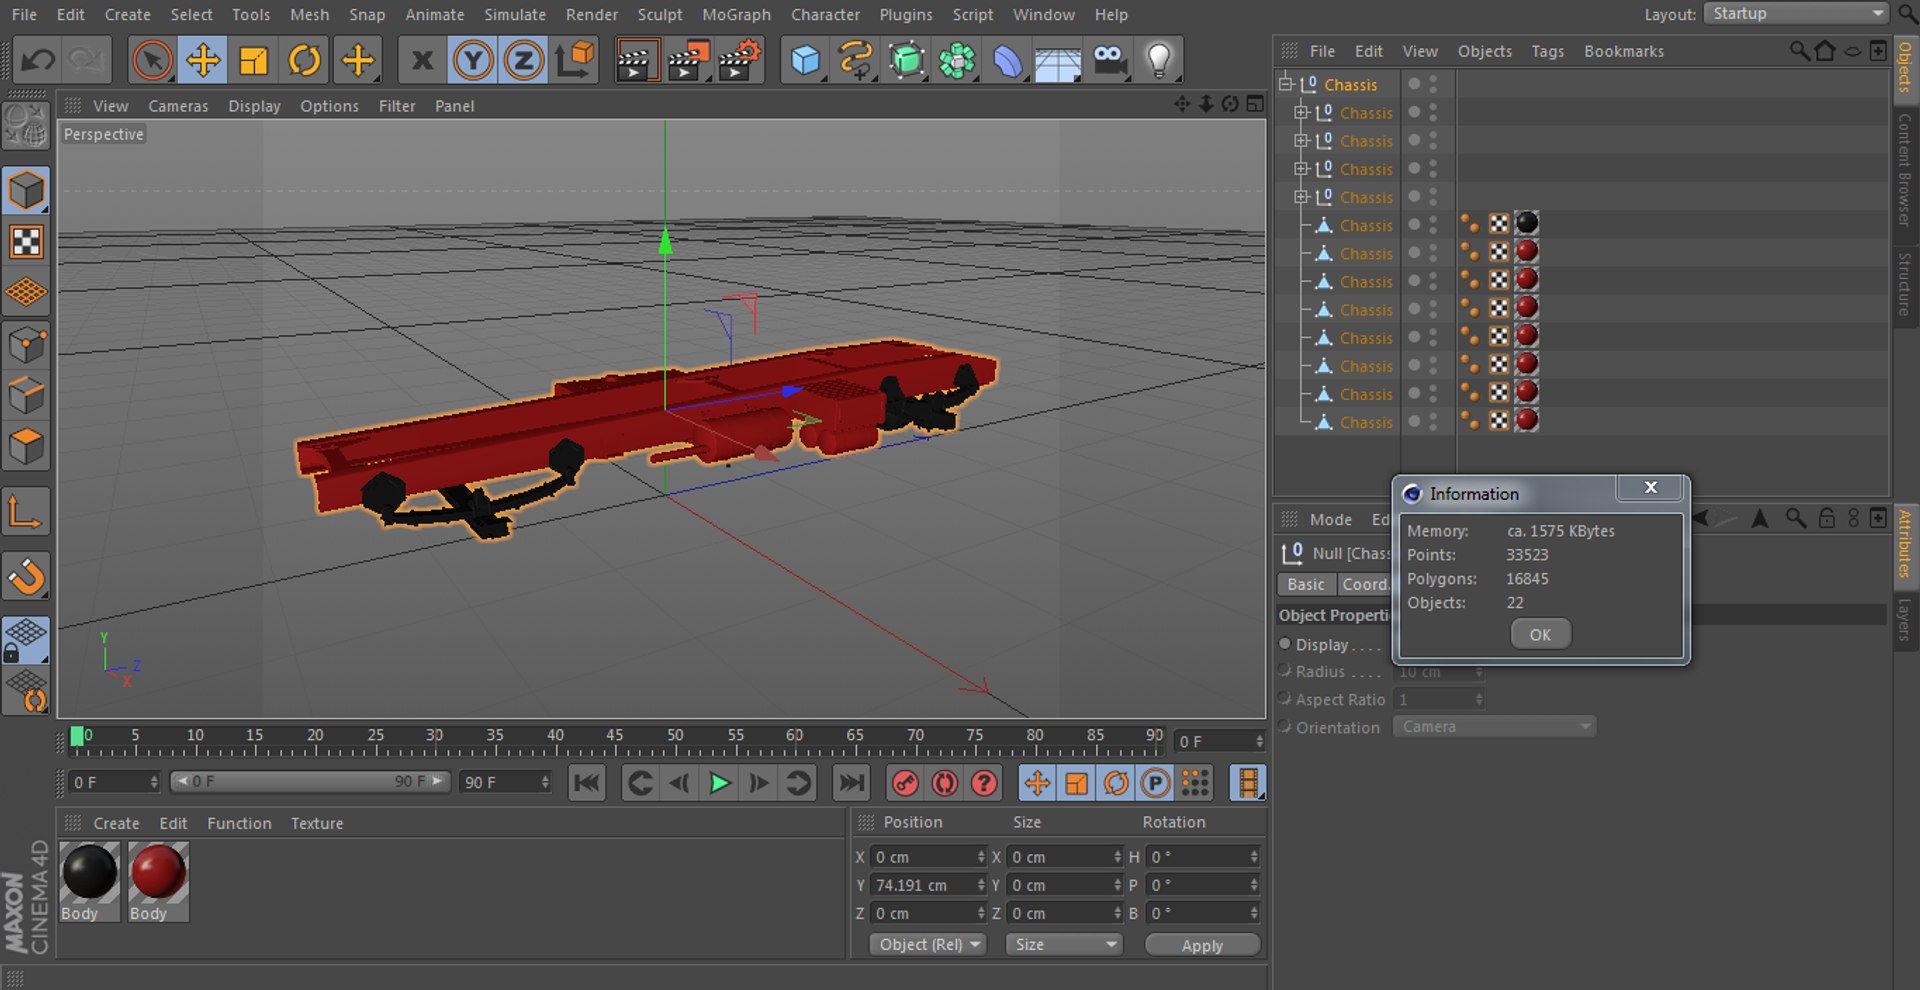Switch to Model mode in left toolbar
Viewport: 1920px width, 990px height.
click(26, 190)
